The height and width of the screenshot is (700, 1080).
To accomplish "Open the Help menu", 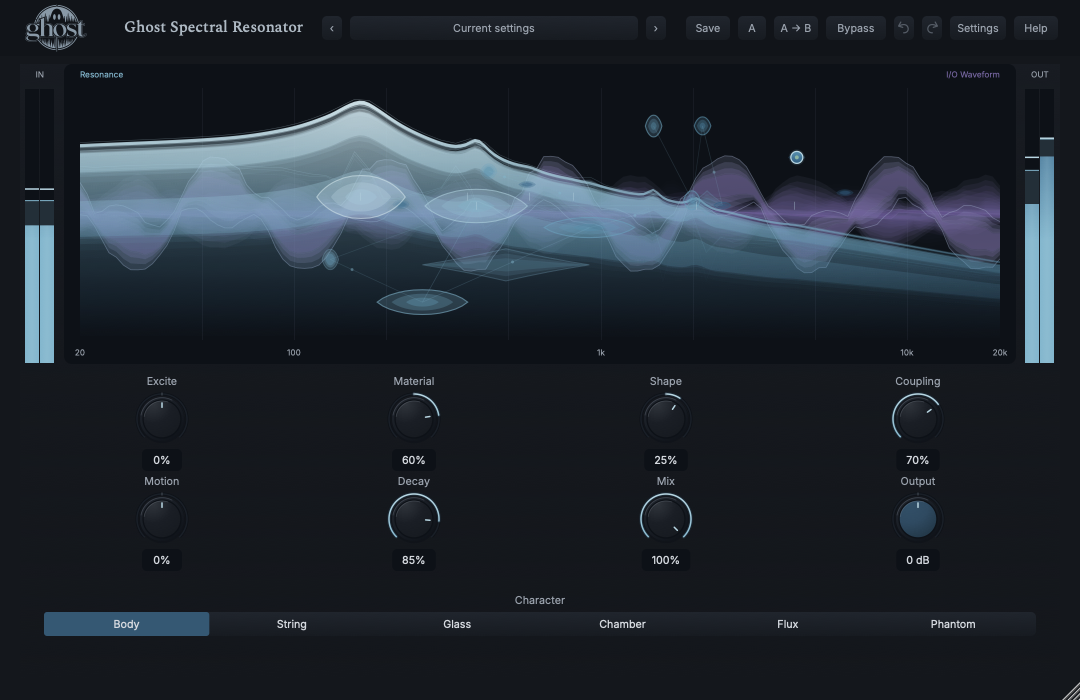I will [x=1035, y=28].
